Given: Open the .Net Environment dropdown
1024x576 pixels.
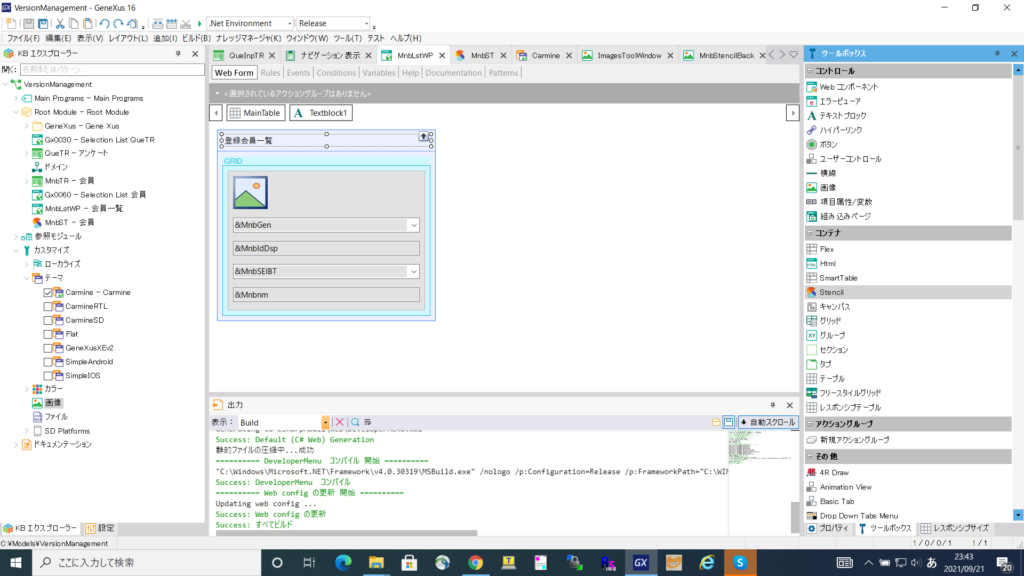Looking at the screenshot, I should pos(289,24).
